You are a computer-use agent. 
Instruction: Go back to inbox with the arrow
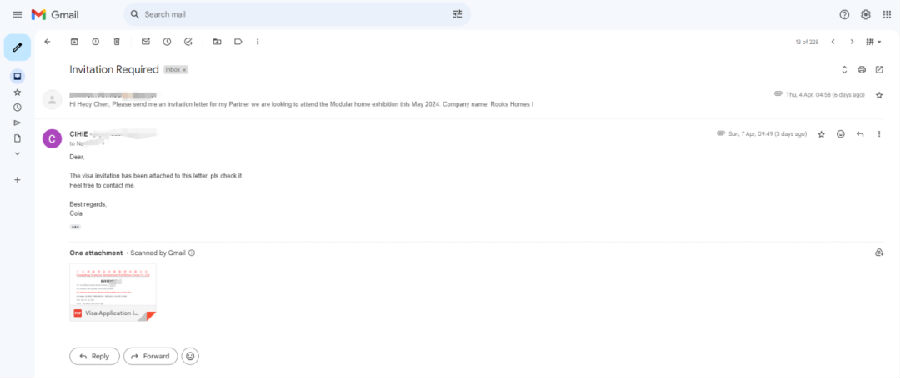click(48, 41)
